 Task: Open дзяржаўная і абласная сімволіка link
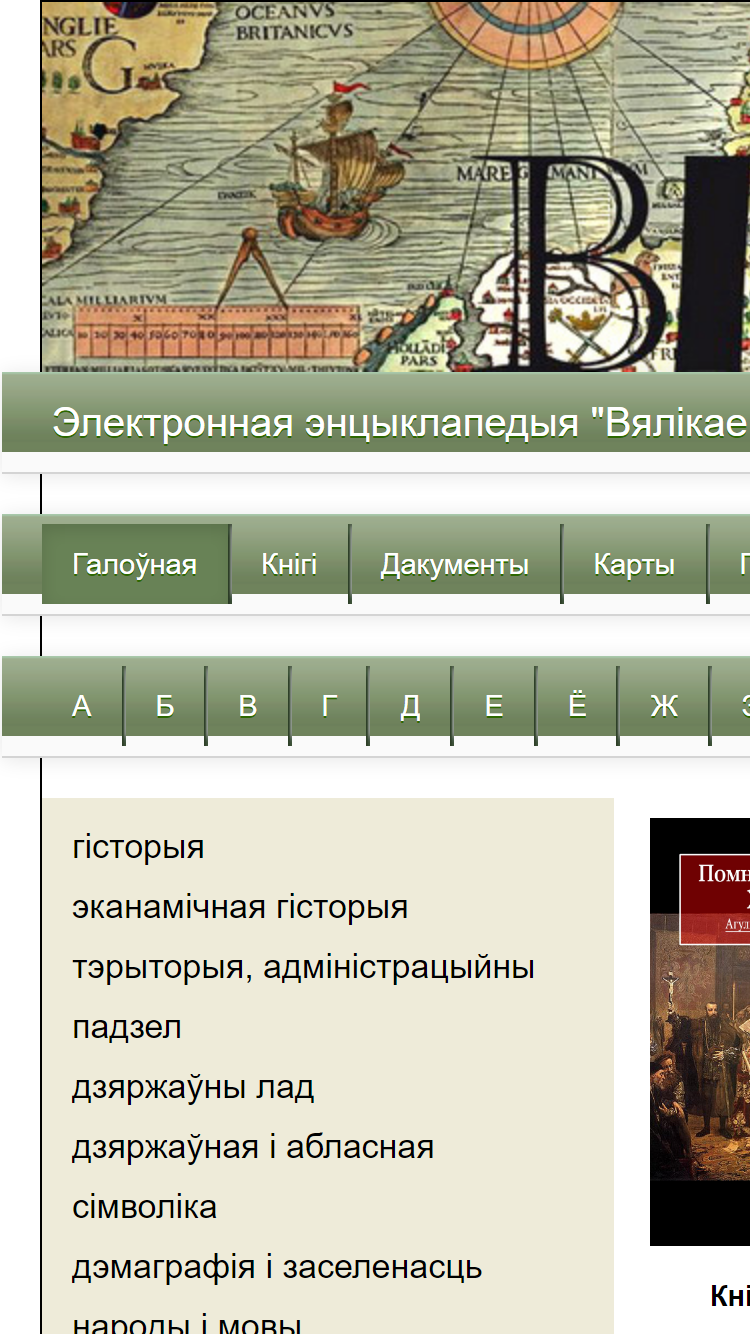click(x=253, y=1177)
